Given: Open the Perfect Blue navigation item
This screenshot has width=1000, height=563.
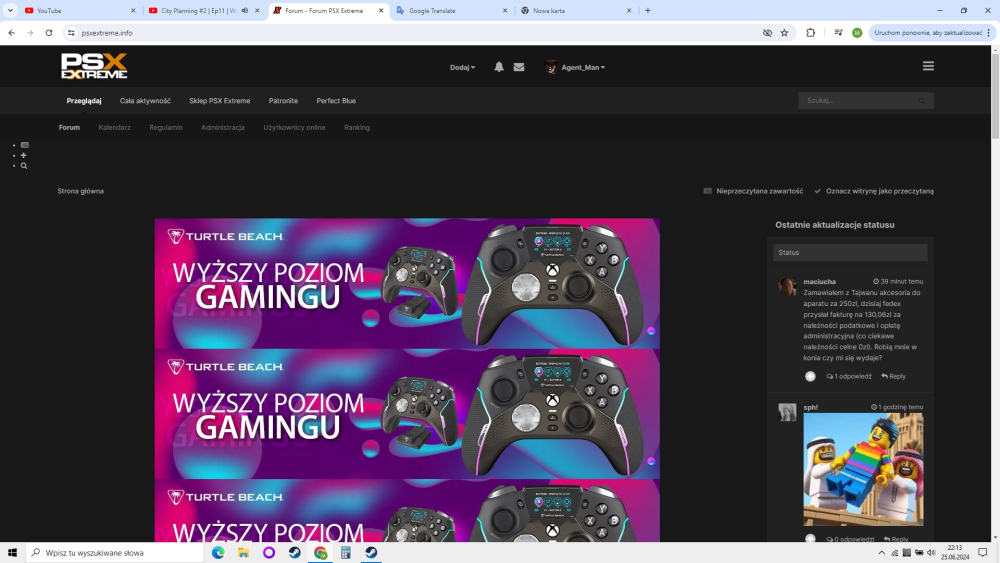Looking at the screenshot, I should [x=336, y=101].
